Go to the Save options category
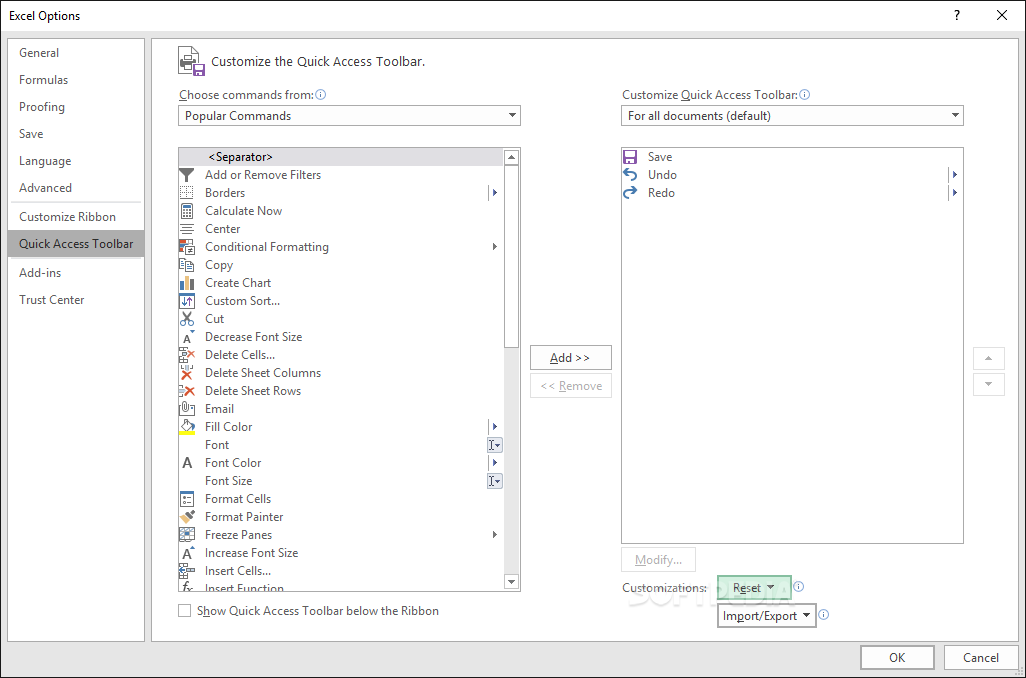This screenshot has width=1026, height=678. click(x=76, y=134)
